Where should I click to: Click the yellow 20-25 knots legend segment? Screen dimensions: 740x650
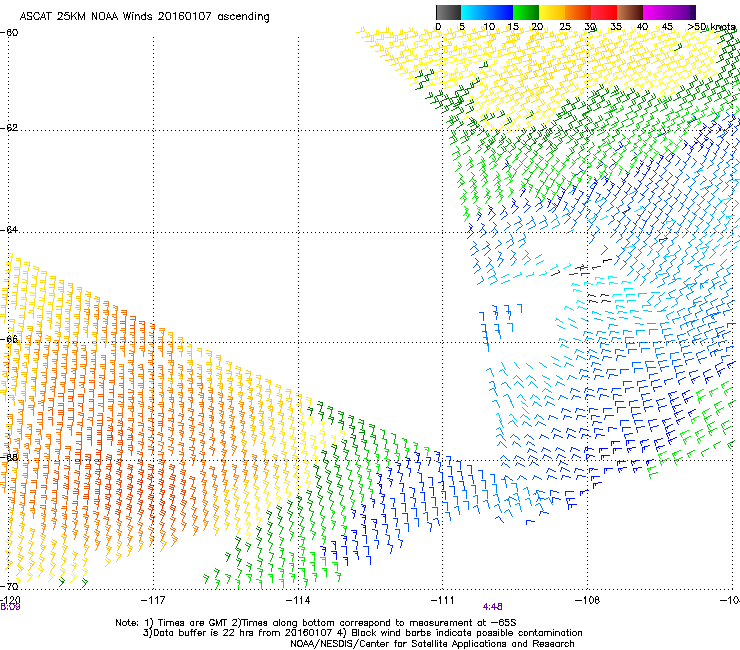coord(552,12)
